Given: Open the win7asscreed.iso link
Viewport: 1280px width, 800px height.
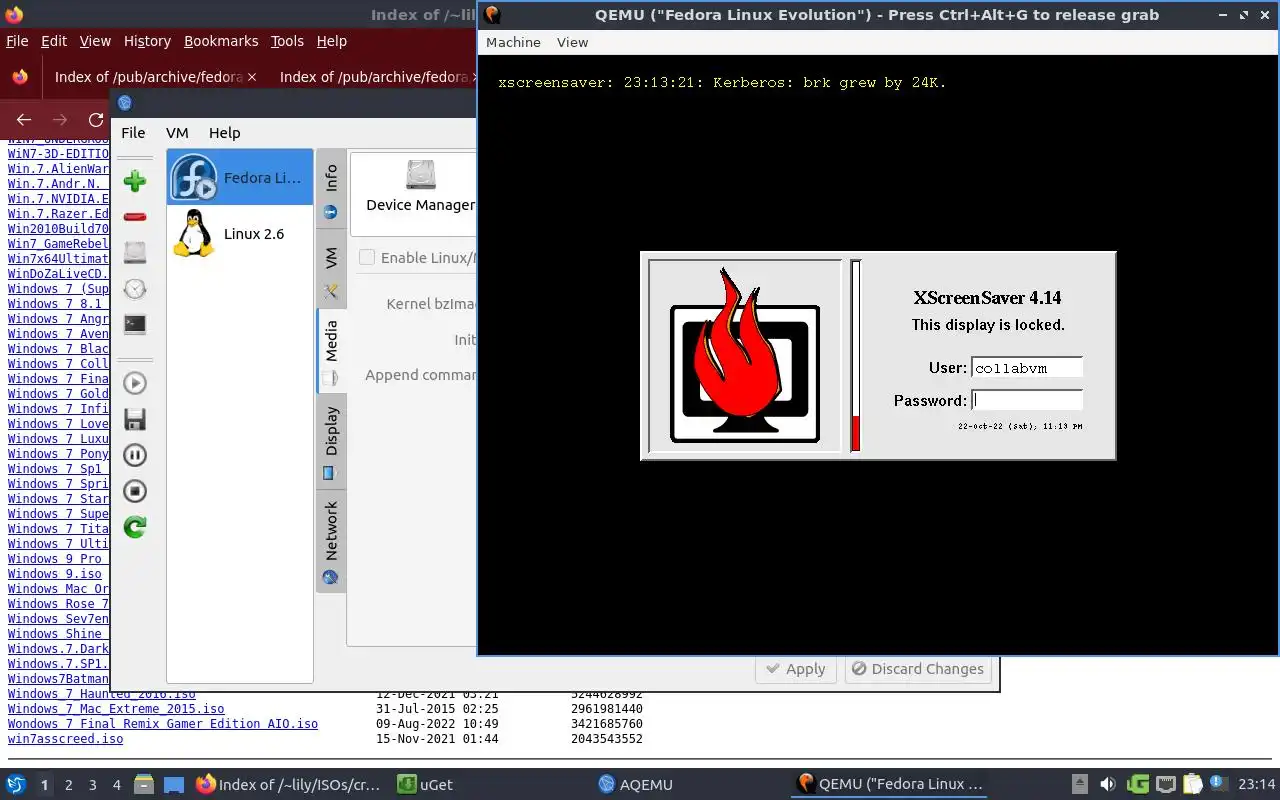Looking at the screenshot, I should (x=65, y=739).
